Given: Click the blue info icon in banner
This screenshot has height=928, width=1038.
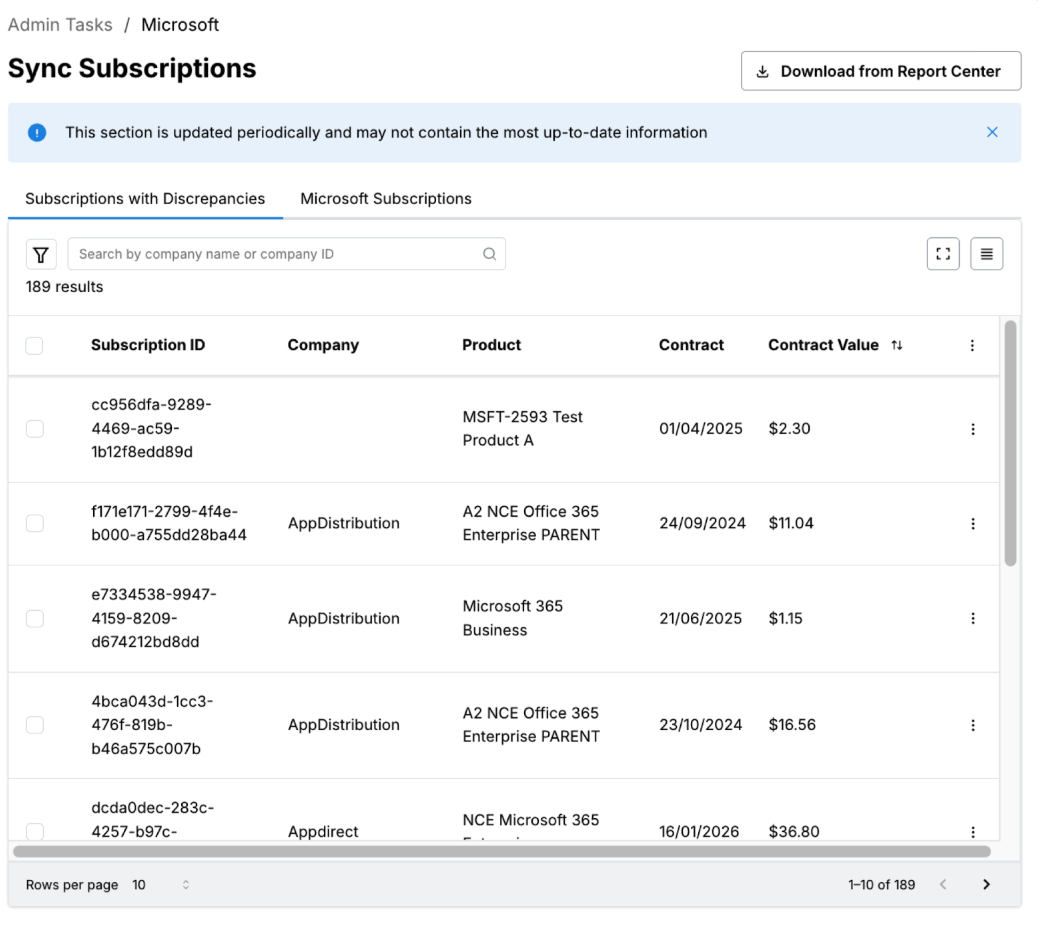Looking at the screenshot, I should point(37,133).
